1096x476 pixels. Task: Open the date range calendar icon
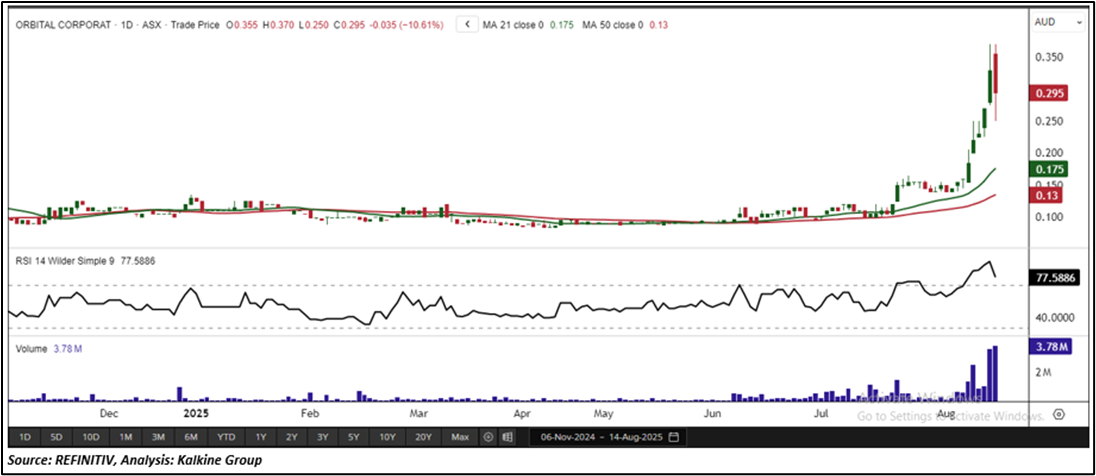673,438
